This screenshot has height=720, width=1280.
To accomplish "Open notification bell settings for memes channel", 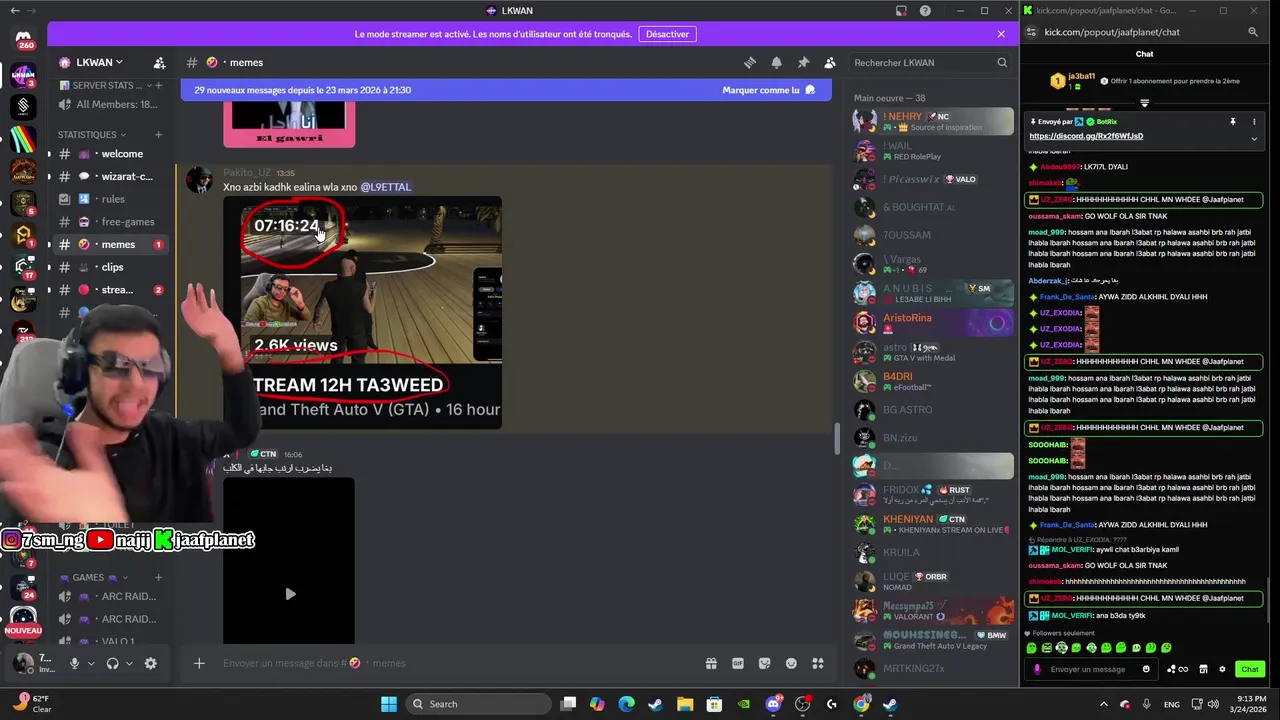I will tap(777, 62).
